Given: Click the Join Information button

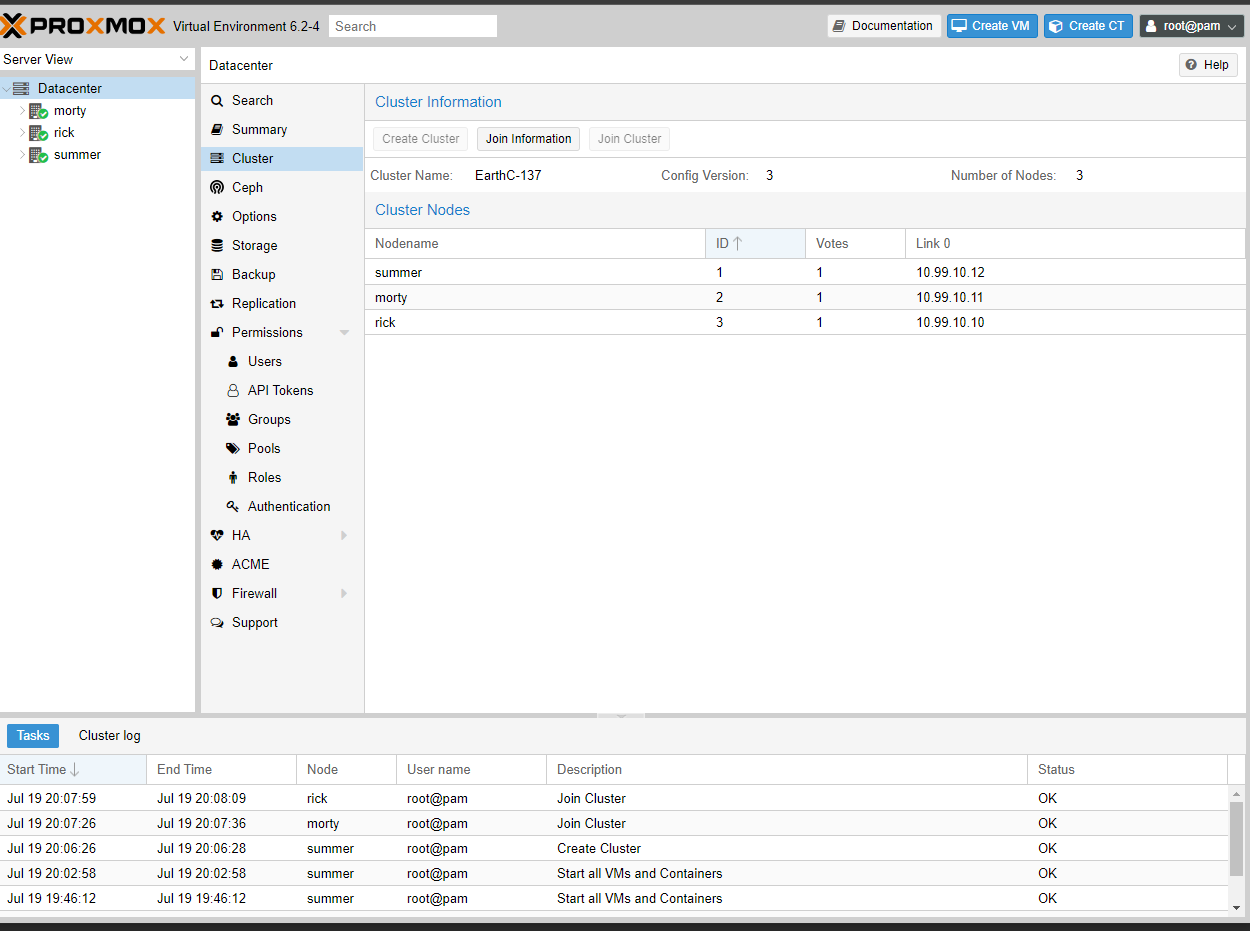Looking at the screenshot, I should click(528, 139).
